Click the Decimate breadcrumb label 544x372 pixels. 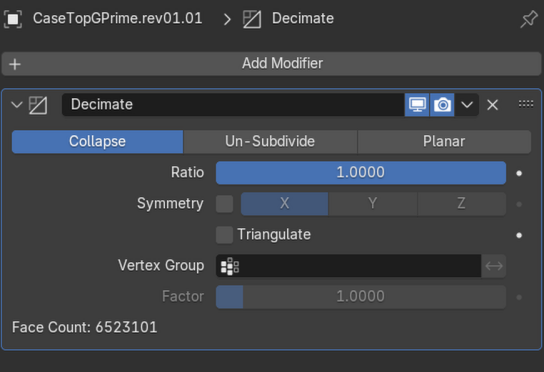(303, 18)
